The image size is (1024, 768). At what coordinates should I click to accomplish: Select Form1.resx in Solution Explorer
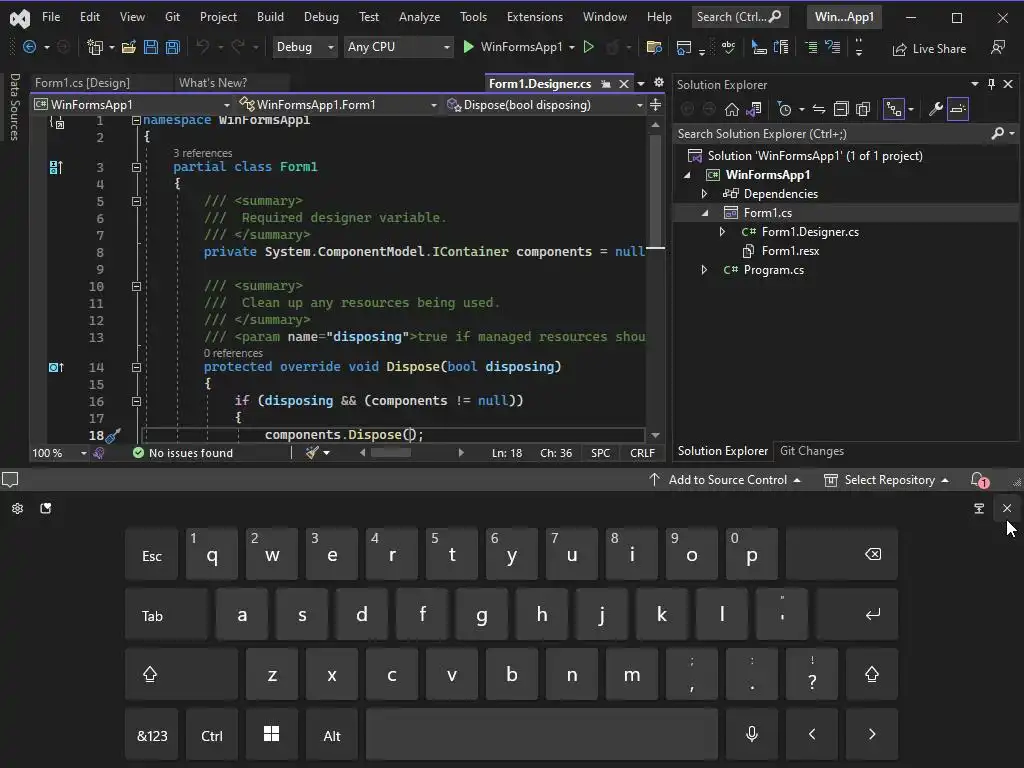pyautogui.click(x=790, y=251)
